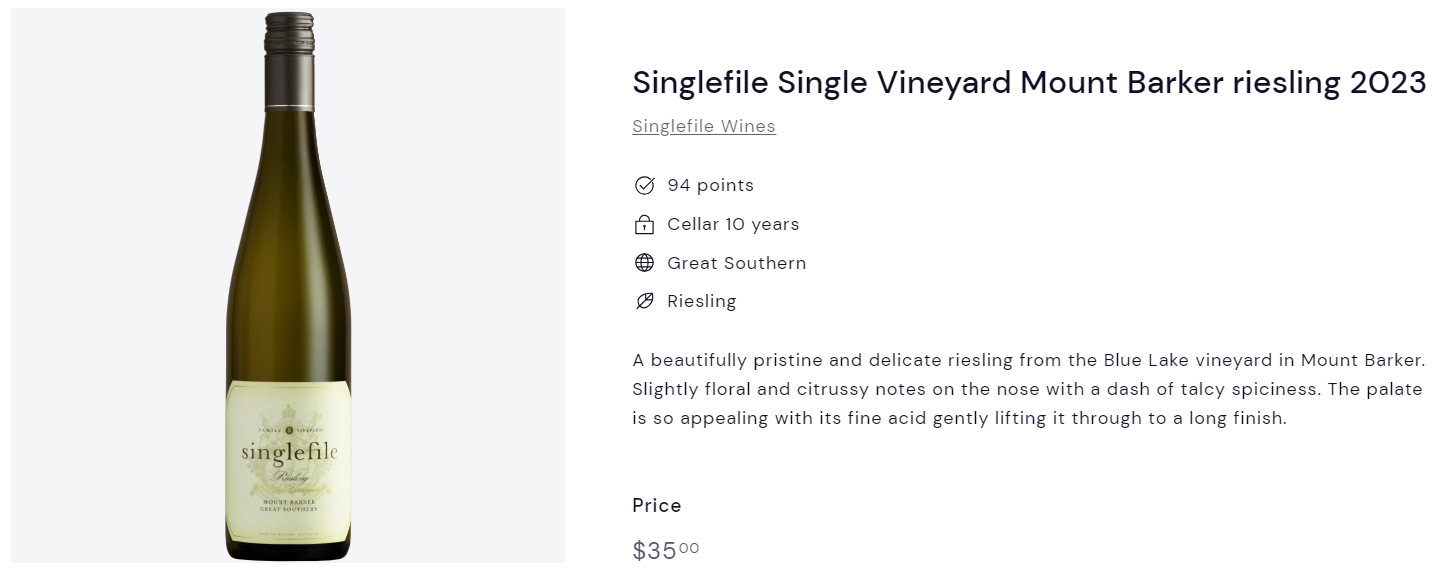Screen dimensions: 1448x576
Task: Click the singlefile label on the bottle
Action: [x=289, y=452]
